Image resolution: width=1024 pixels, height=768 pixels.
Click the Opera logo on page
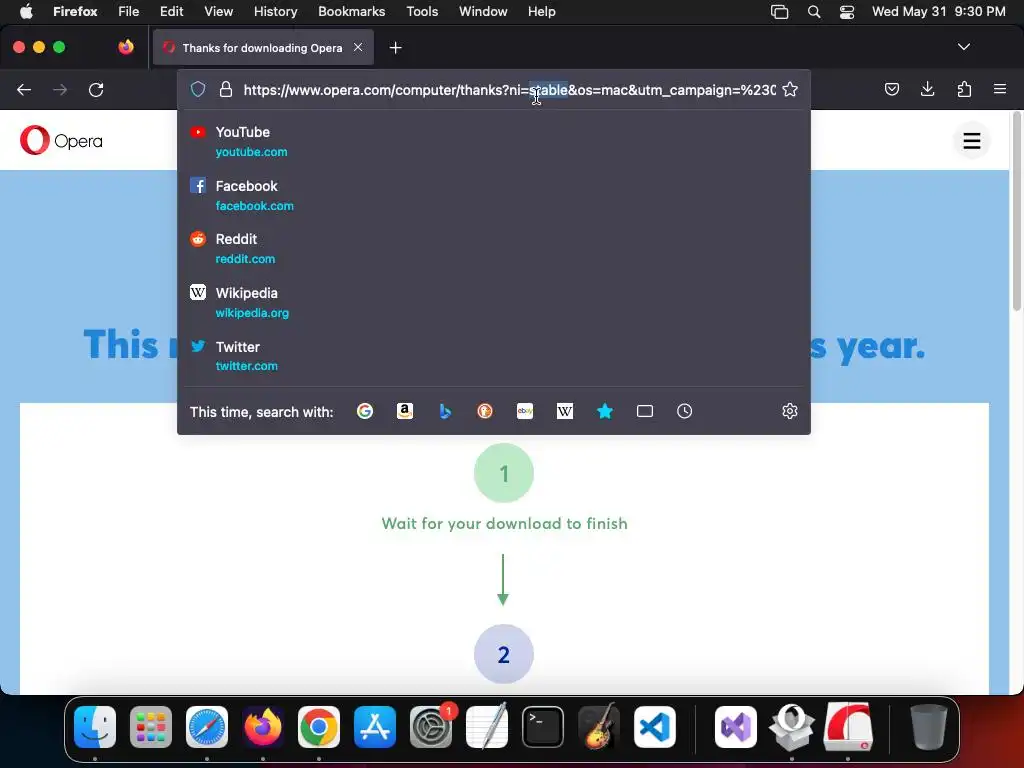pos(61,140)
